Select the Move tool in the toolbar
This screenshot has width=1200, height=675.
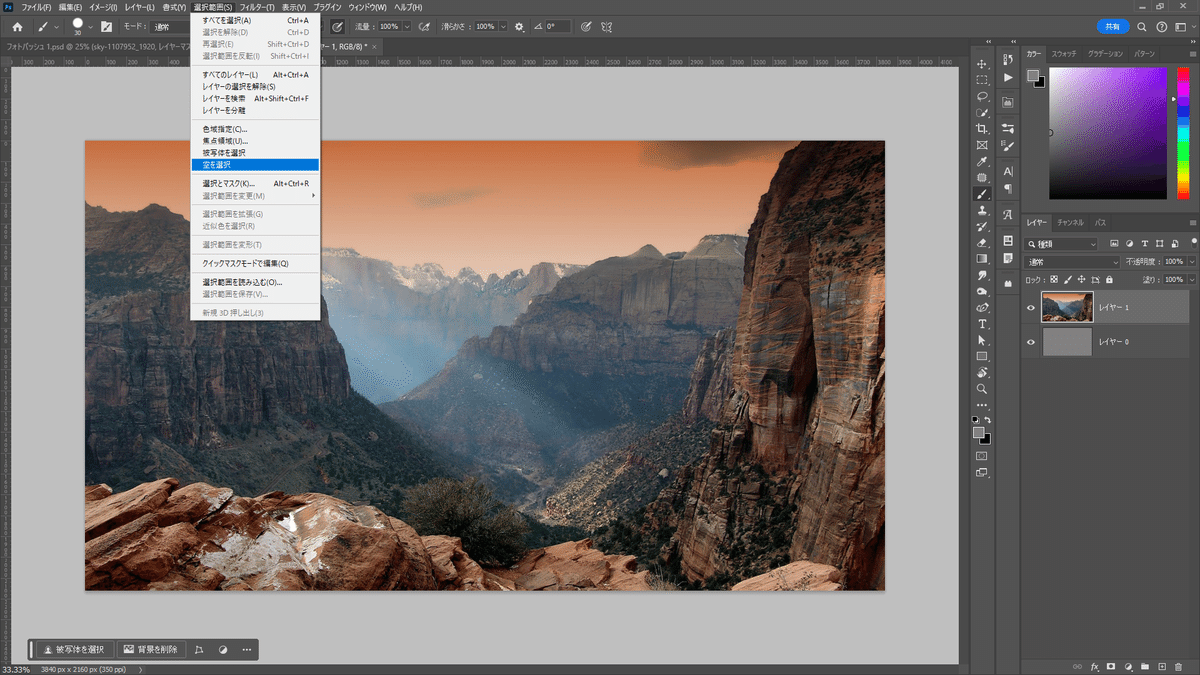[982, 64]
